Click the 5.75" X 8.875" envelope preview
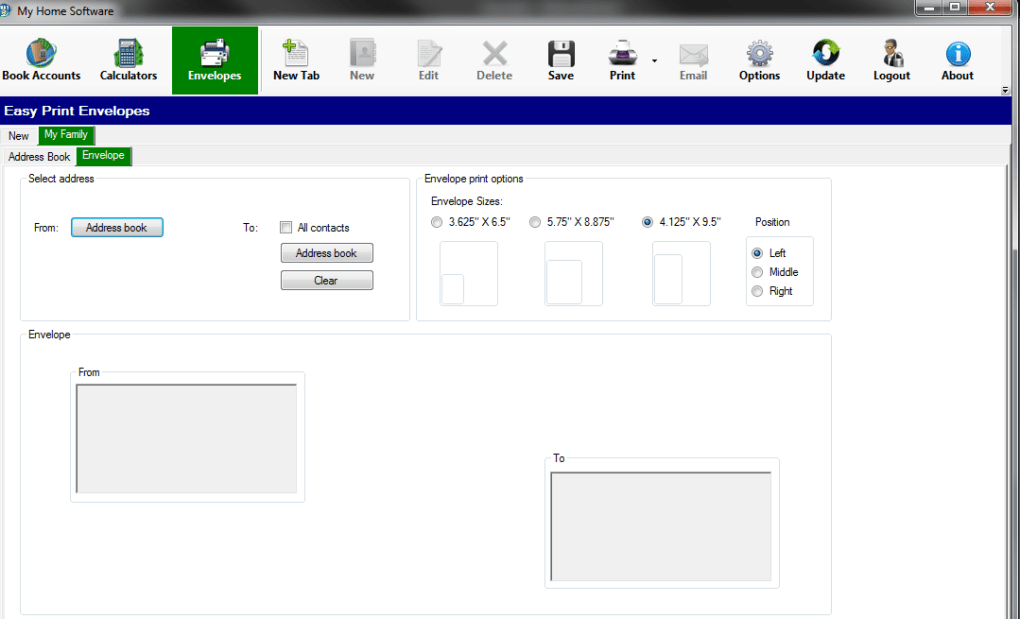Viewport: 1020px width, 619px height. [x=573, y=273]
